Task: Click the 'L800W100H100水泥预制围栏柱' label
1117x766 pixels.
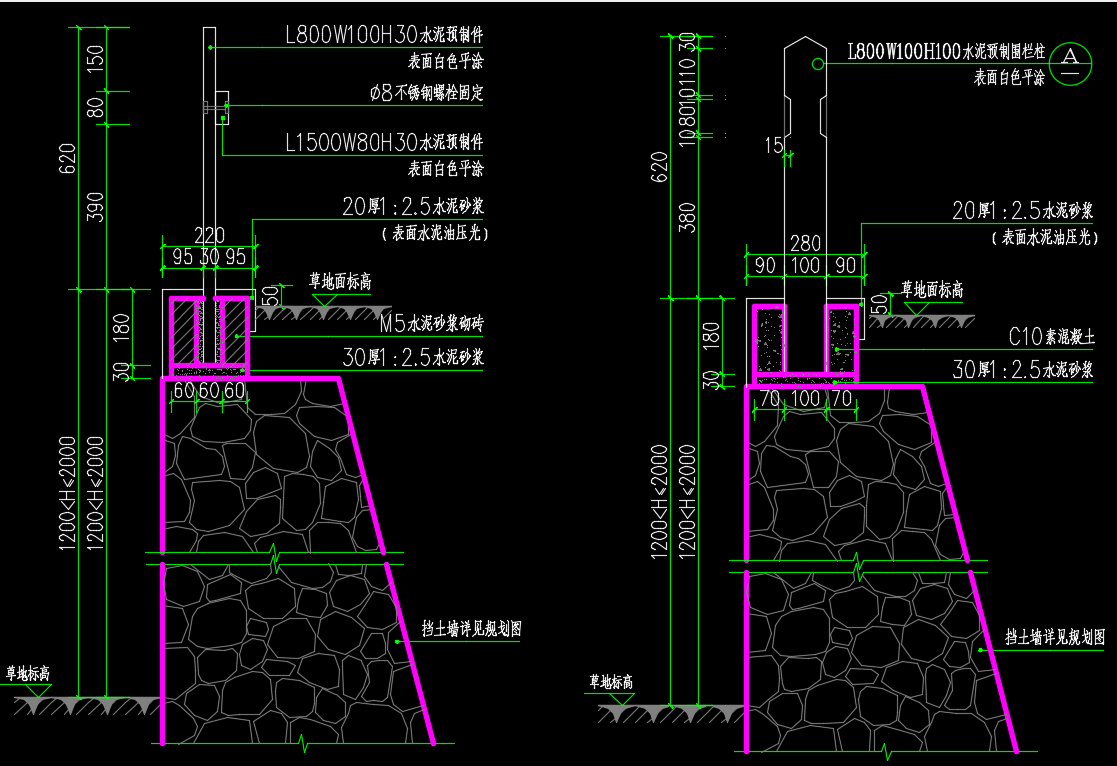Action: click(x=946, y=51)
